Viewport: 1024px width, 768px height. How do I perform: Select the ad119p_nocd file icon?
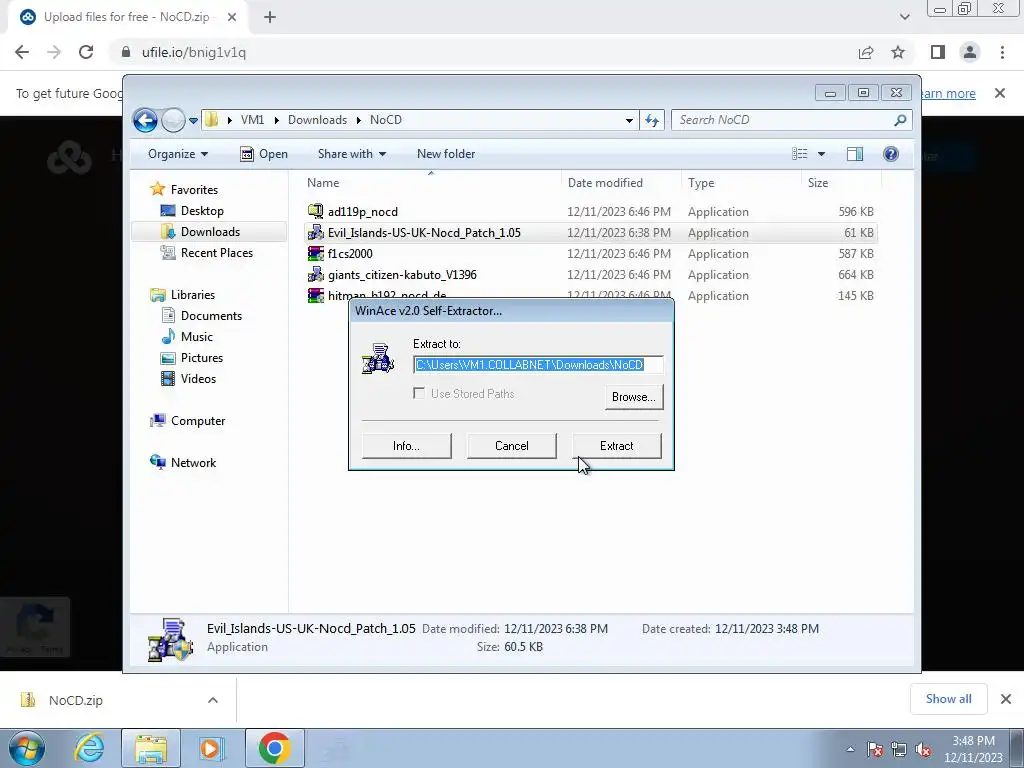[x=315, y=211]
